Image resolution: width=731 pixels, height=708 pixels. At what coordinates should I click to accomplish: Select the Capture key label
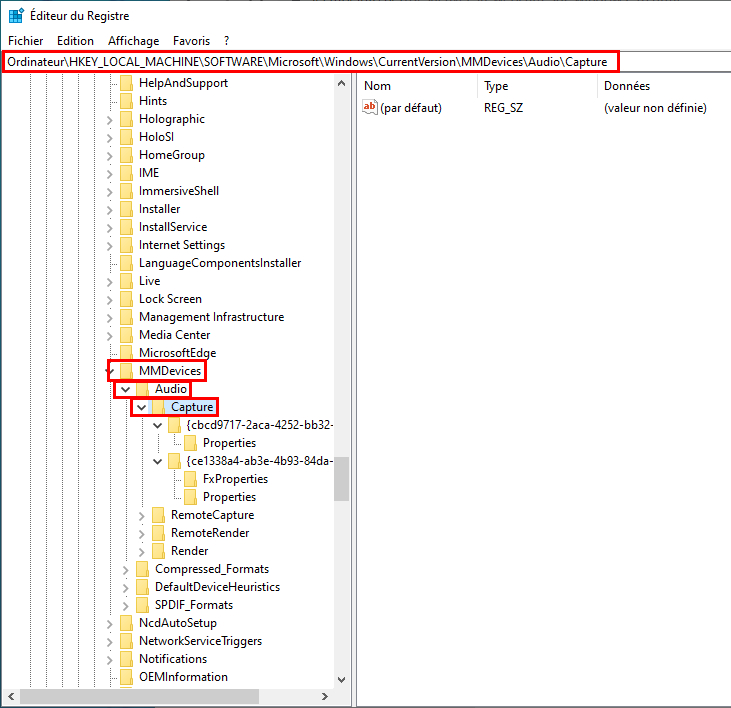tap(192, 407)
